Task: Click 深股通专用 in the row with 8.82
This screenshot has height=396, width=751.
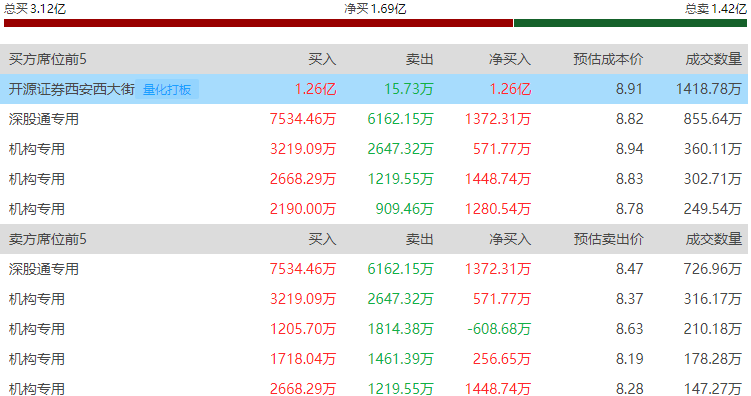Action: (x=44, y=119)
